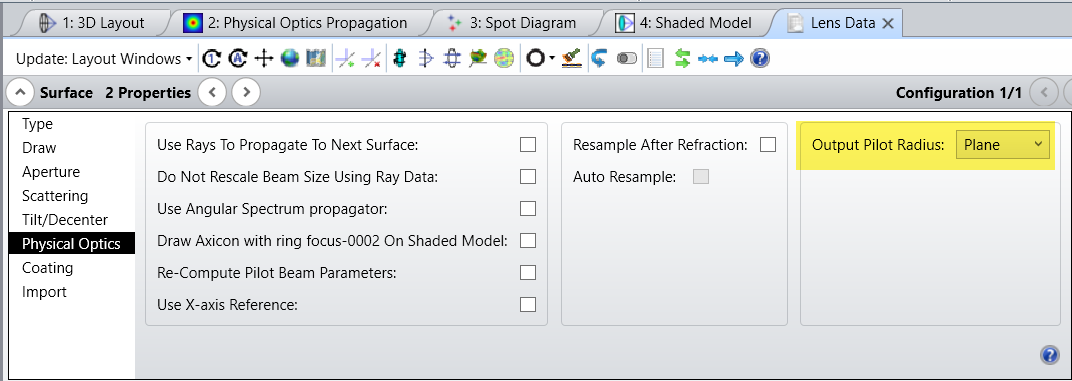Image resolution: width=1072 pixels, height=381 pixels.
Task: Click the paintbrush coating tool icon
Action: (x=571, y=59)
